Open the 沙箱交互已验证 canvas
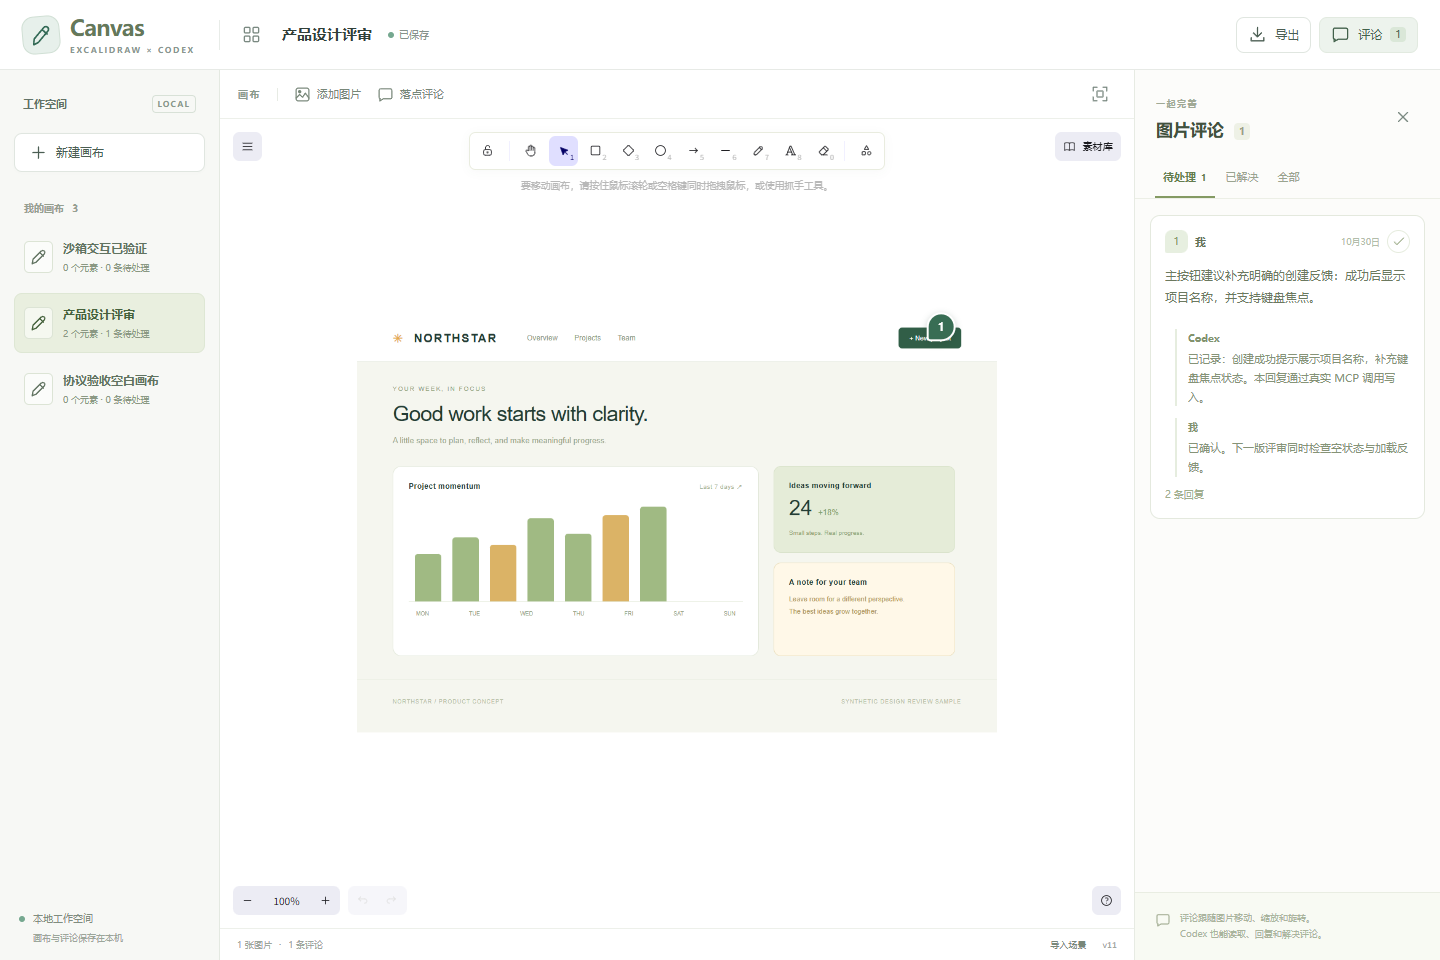 [110, 257]
